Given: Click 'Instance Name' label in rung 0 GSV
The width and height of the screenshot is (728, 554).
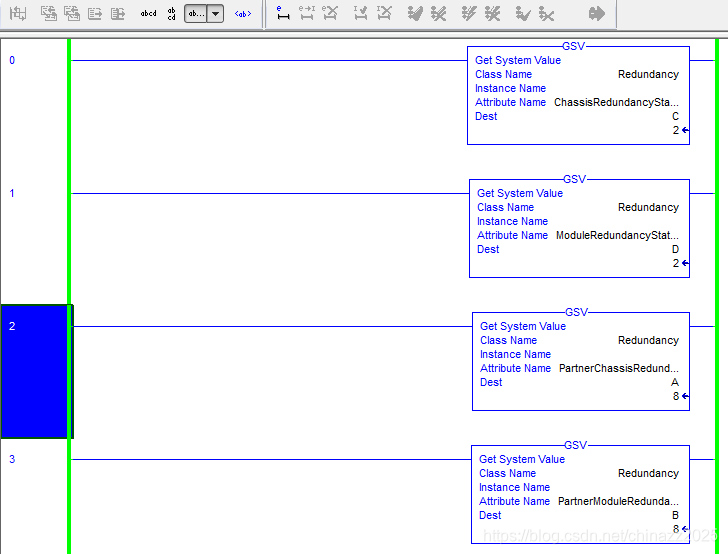Looking at the screenshot, I should coord(510,88).
